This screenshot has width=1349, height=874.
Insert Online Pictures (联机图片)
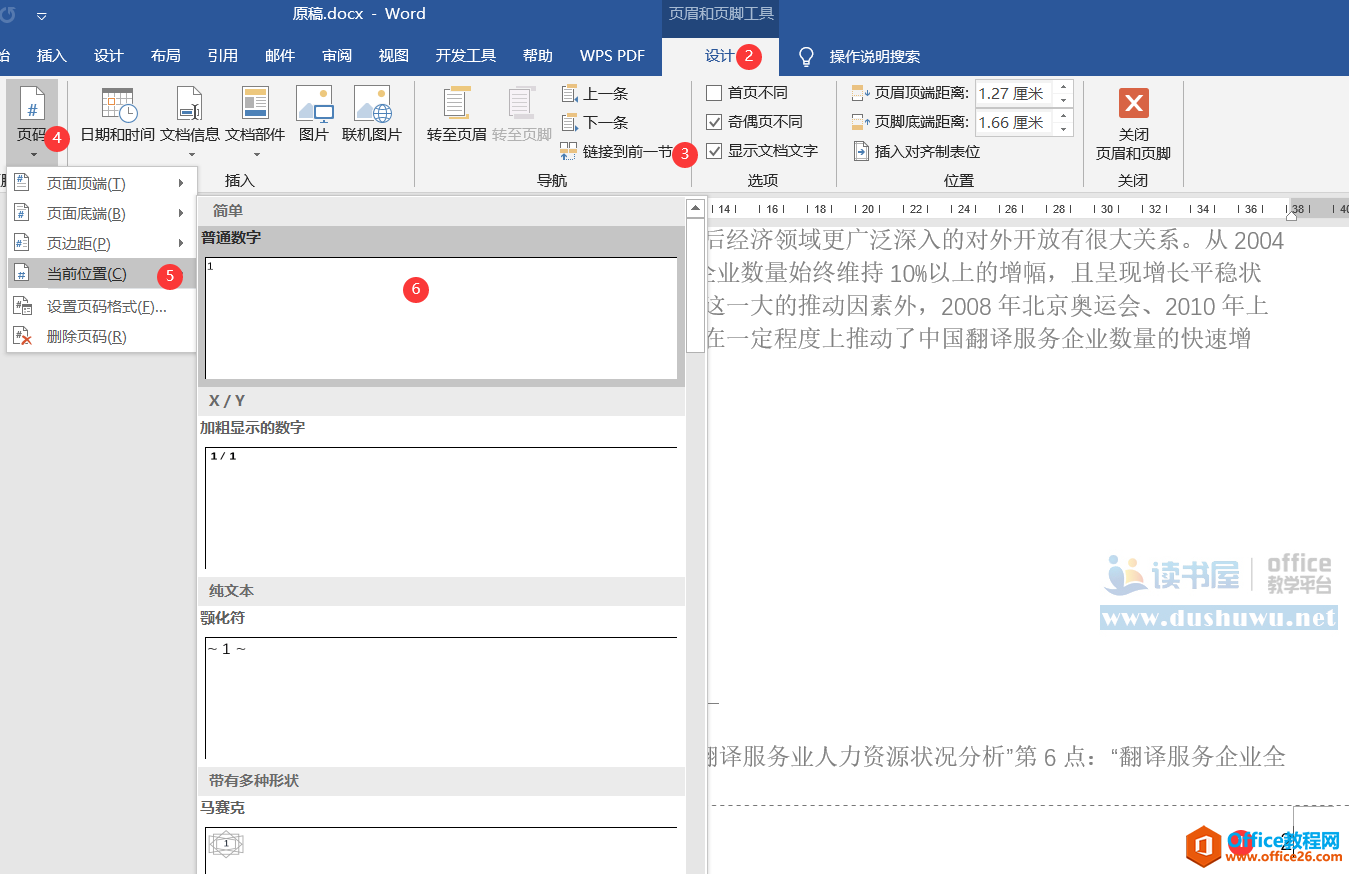pyautogui.click(x=372, y=115)
